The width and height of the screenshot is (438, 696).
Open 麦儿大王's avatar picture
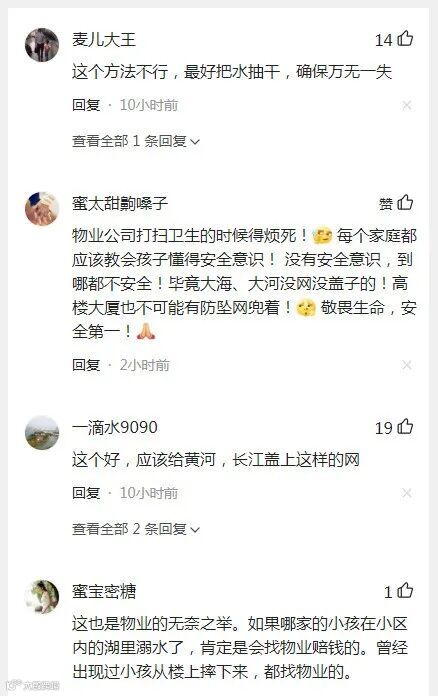[x=42, y=45]
